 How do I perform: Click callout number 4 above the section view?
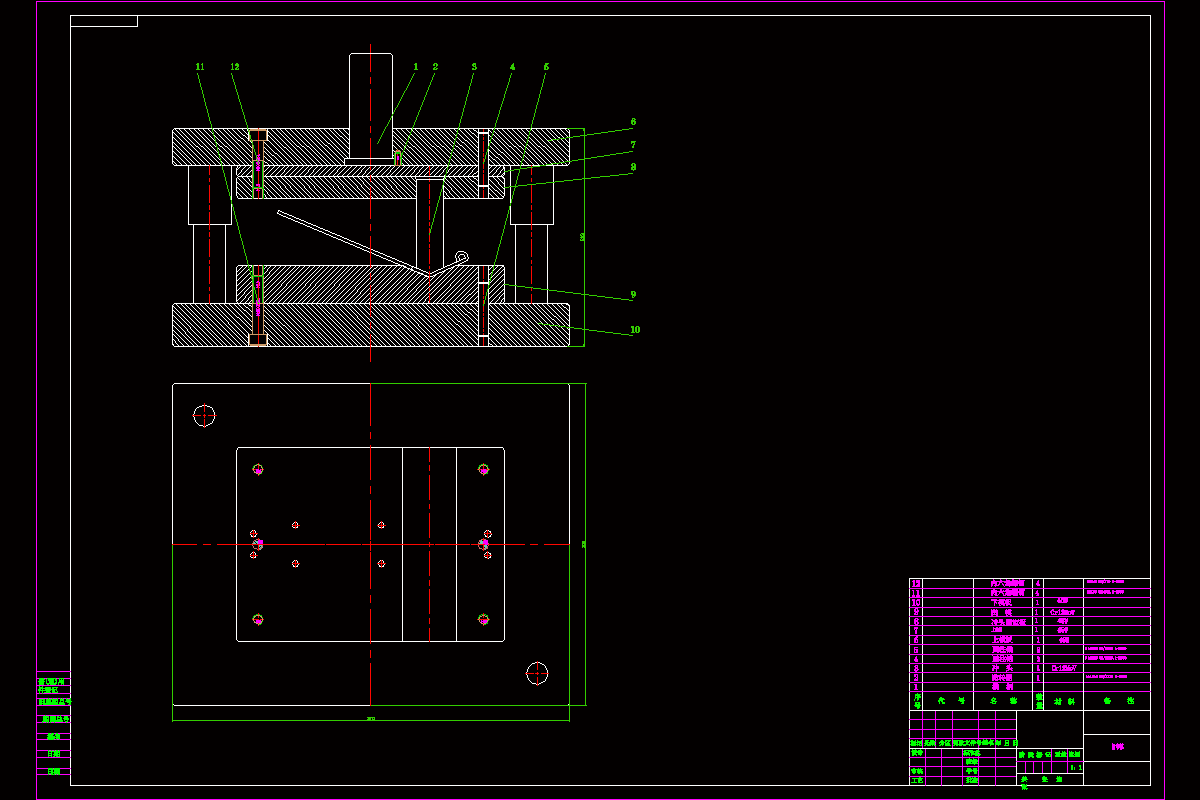512,67
